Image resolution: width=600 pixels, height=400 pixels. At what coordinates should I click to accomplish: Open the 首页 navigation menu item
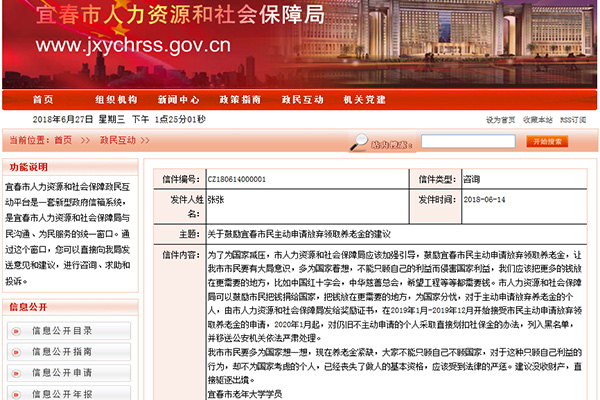[44, 100]
